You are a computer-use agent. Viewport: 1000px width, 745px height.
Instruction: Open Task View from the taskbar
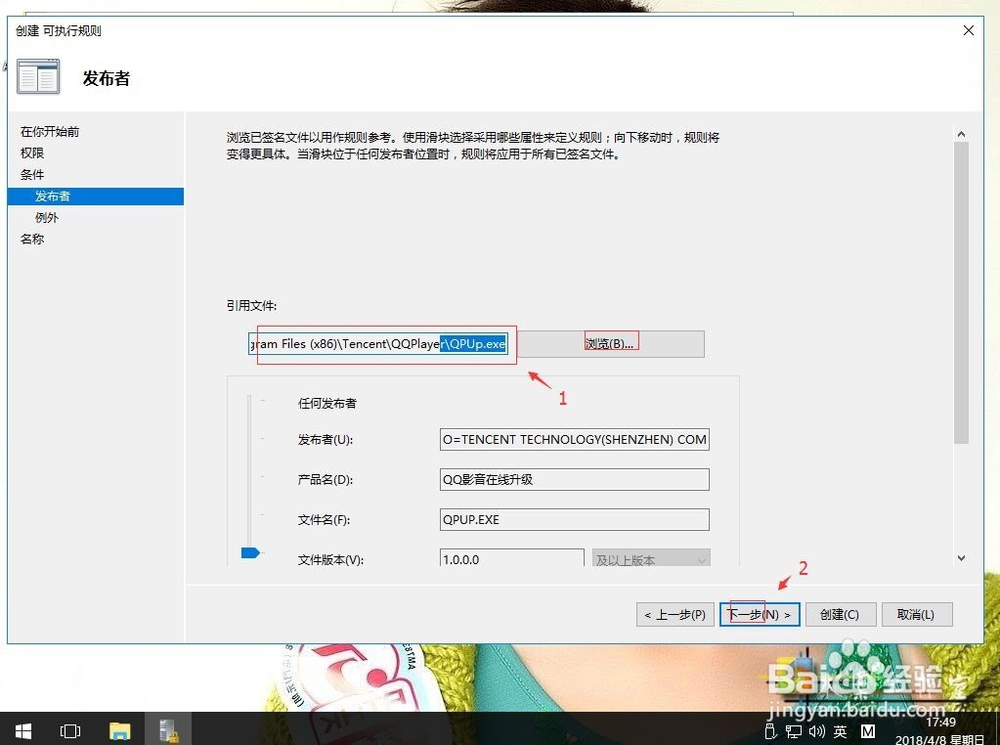70,731
